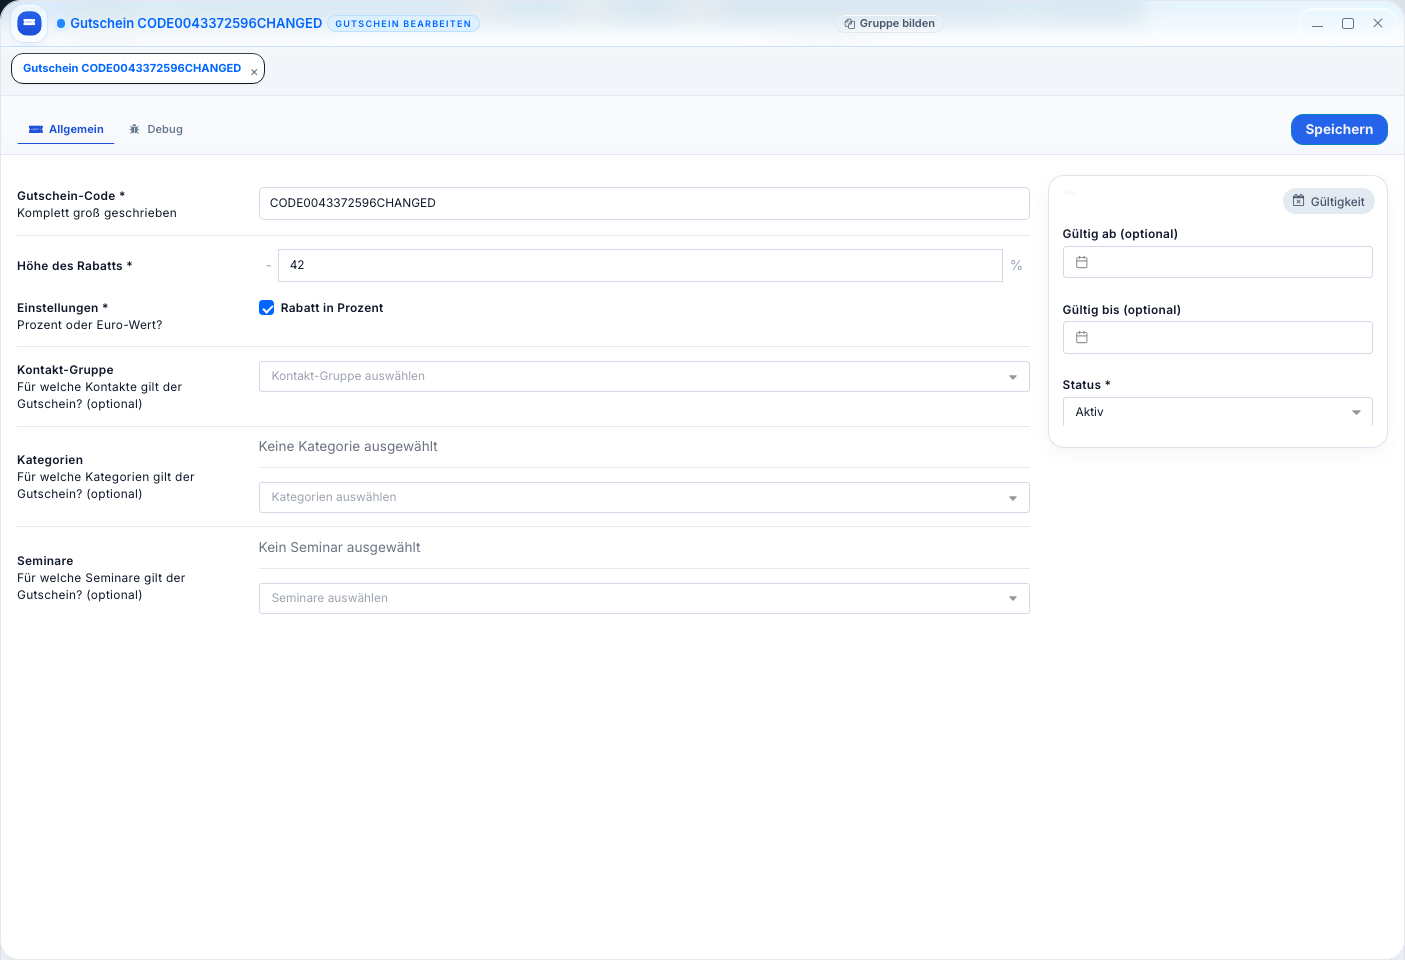Click the percent symbol next to discount
The image size is (1405, 960).
point(1016,265)
